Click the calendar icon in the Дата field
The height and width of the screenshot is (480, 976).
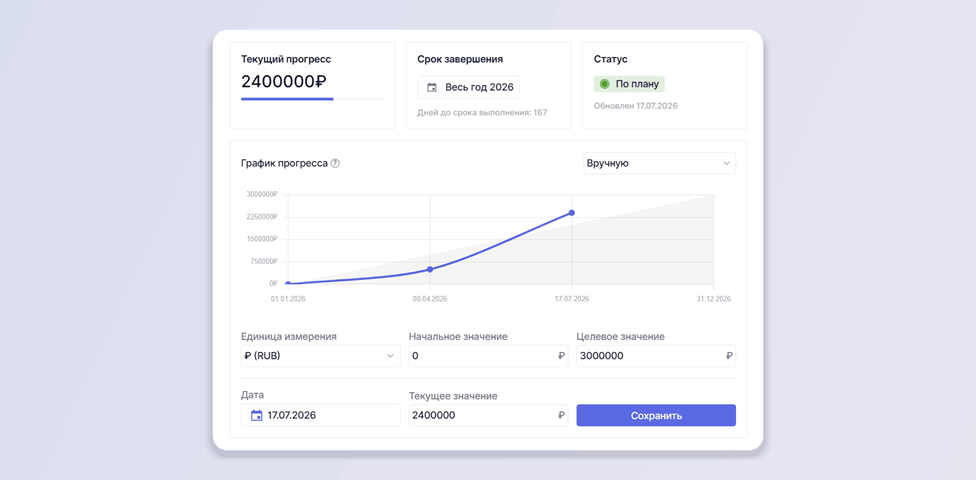point(256,415)
